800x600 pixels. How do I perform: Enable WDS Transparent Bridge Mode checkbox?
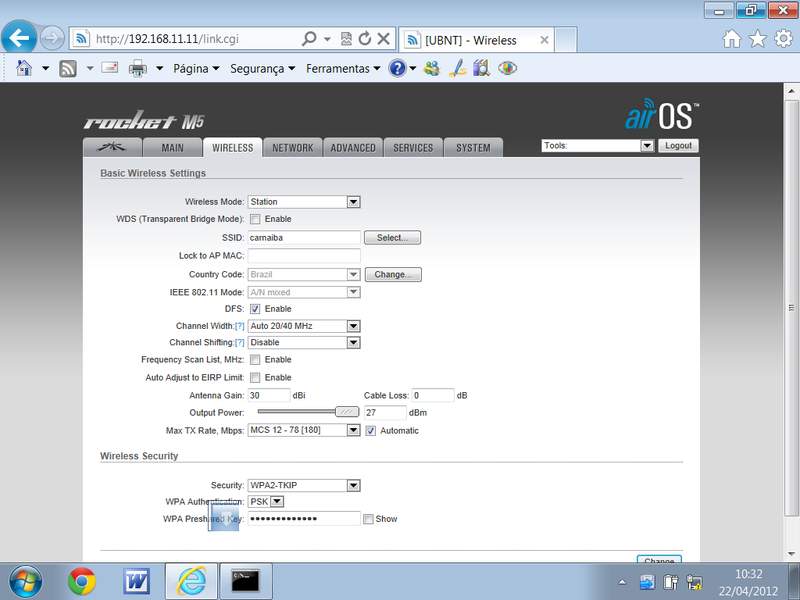tap(255, 219)
